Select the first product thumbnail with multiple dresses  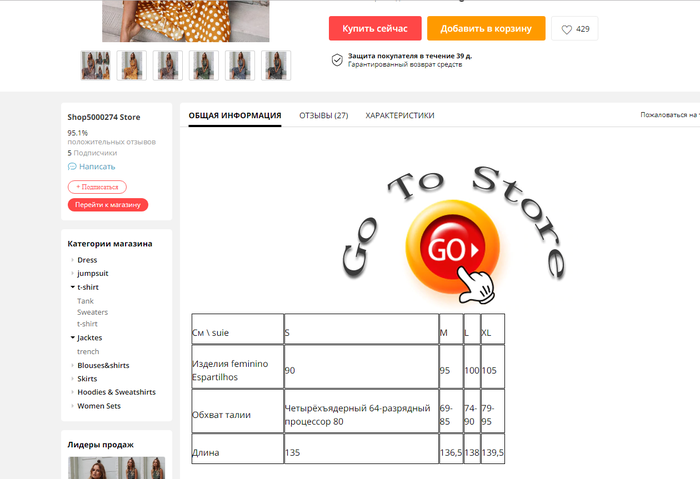pos(96,66)
